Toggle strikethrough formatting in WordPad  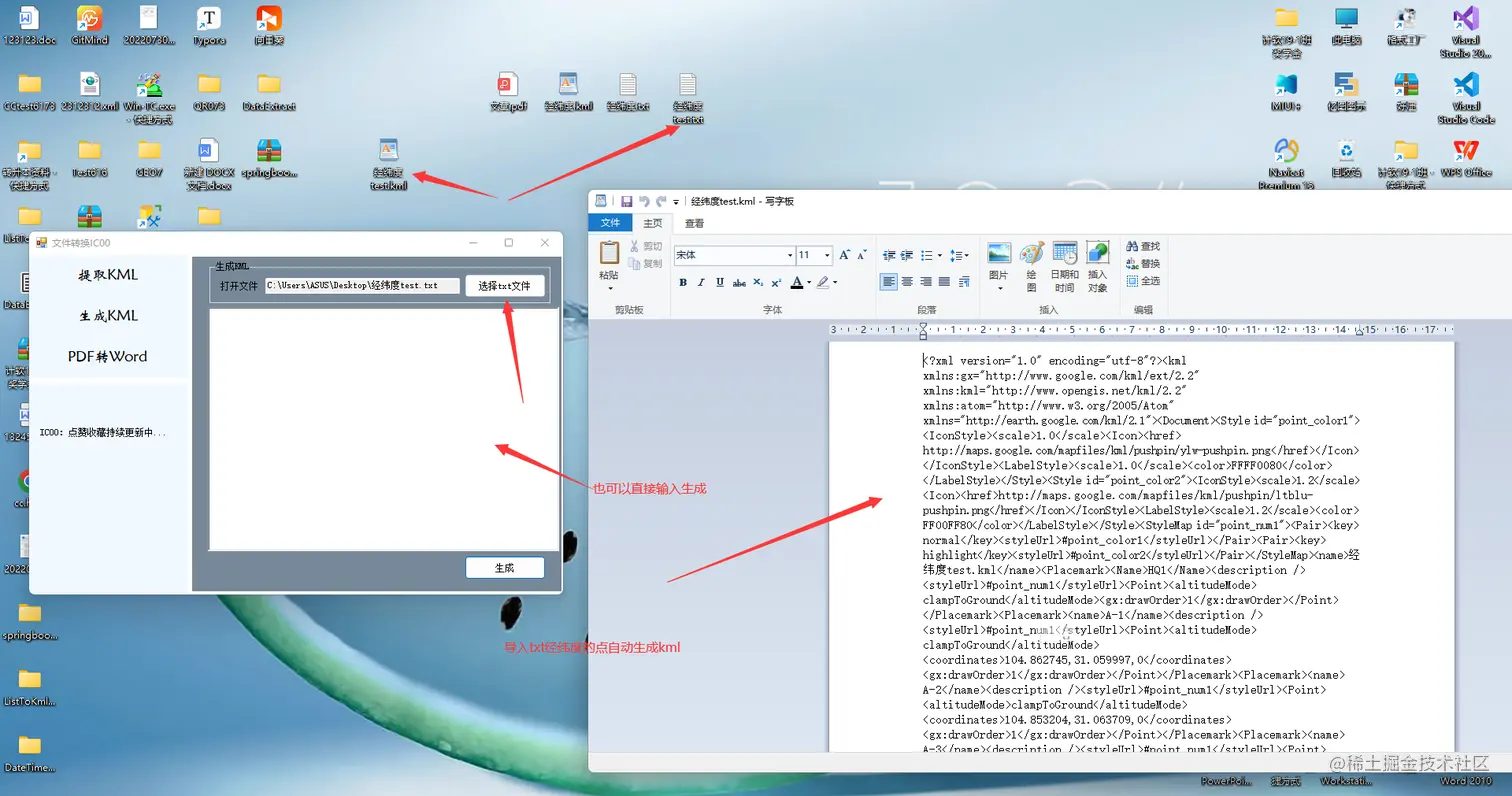pyautogui.click(x=739, y=283)
